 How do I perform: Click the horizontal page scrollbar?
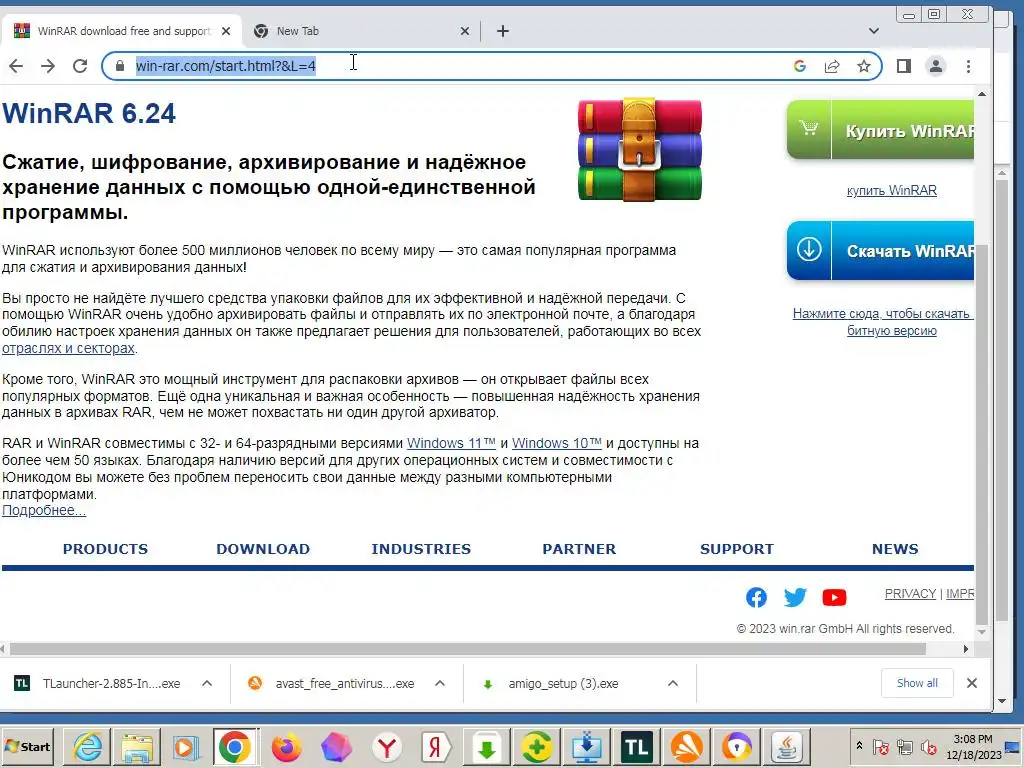(468, 648)
